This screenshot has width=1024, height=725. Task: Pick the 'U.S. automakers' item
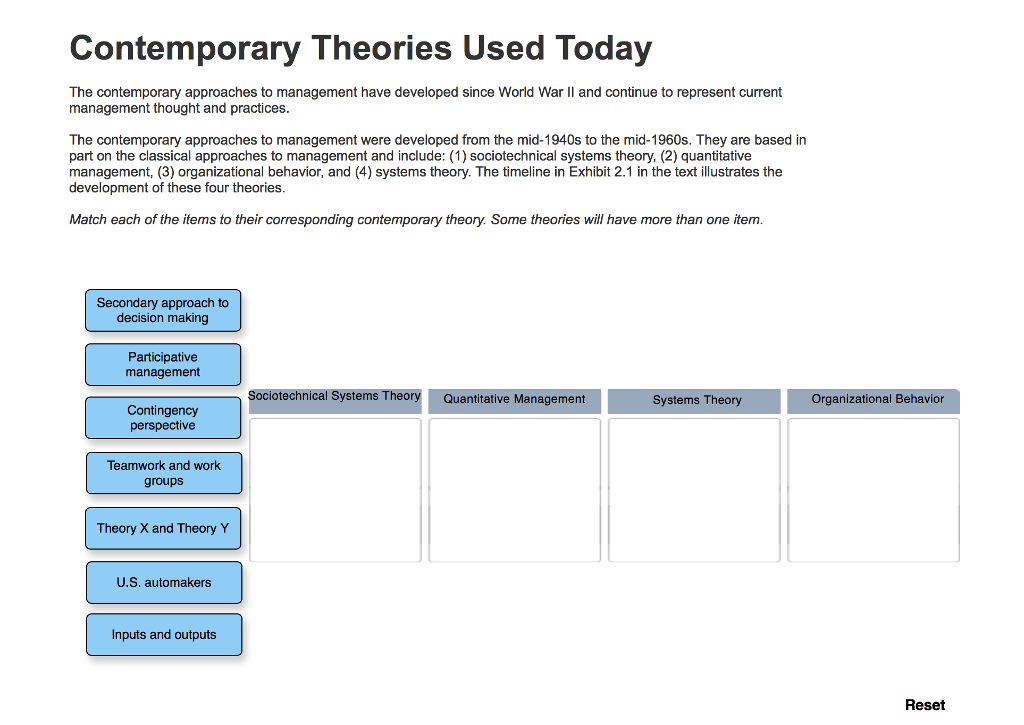click(162, 582)
